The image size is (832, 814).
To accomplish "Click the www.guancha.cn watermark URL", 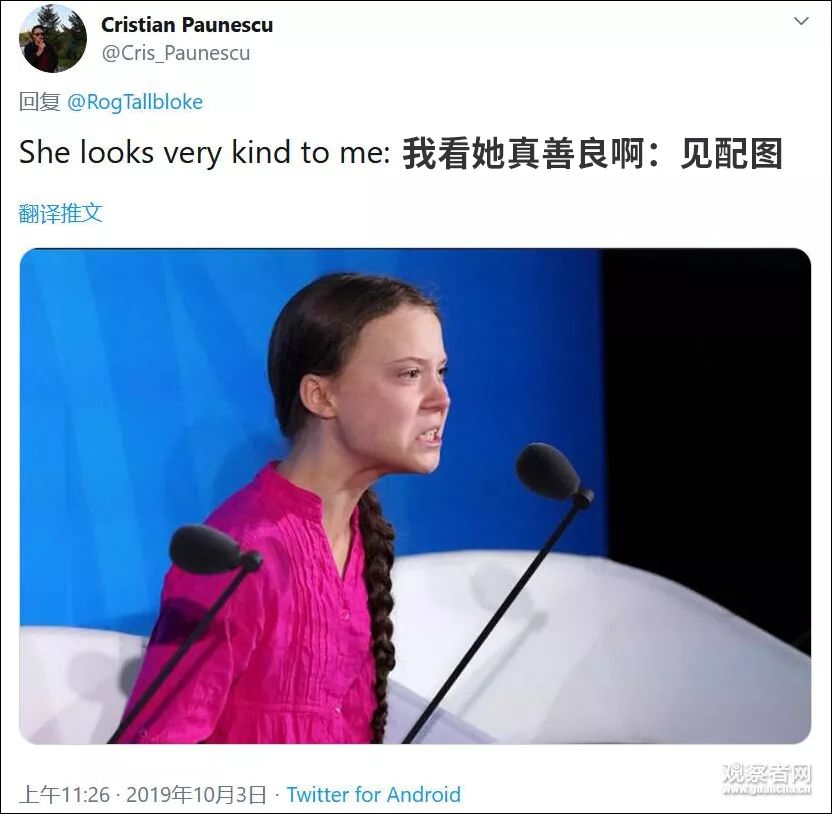I will (767, 790).
